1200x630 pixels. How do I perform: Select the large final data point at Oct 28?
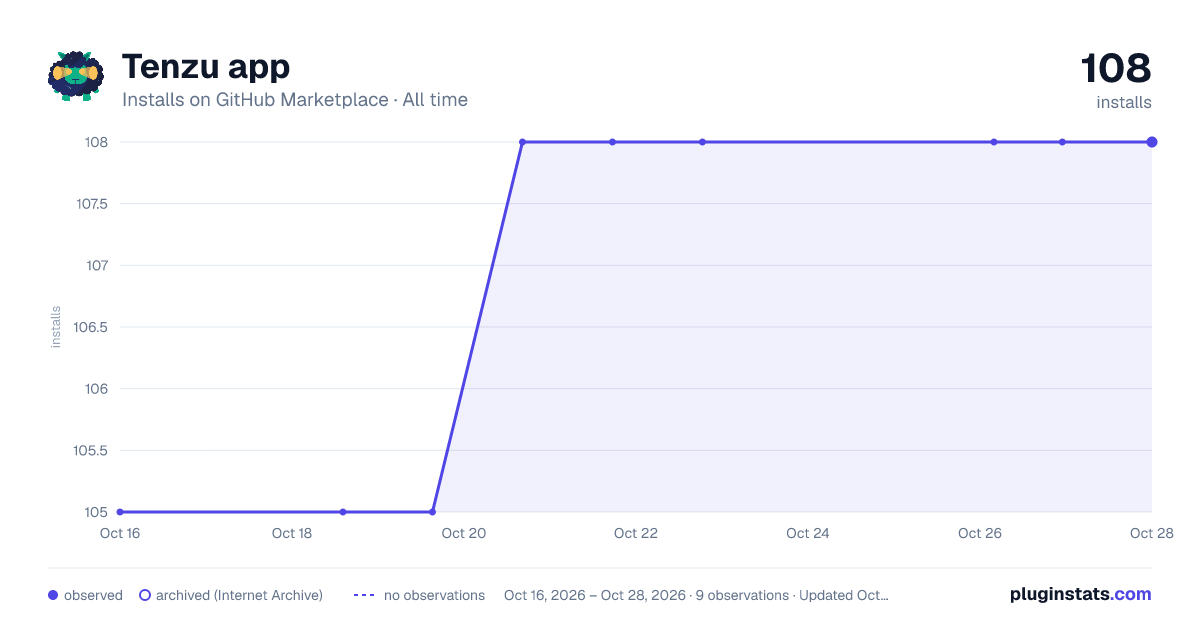pos(1152,142)
